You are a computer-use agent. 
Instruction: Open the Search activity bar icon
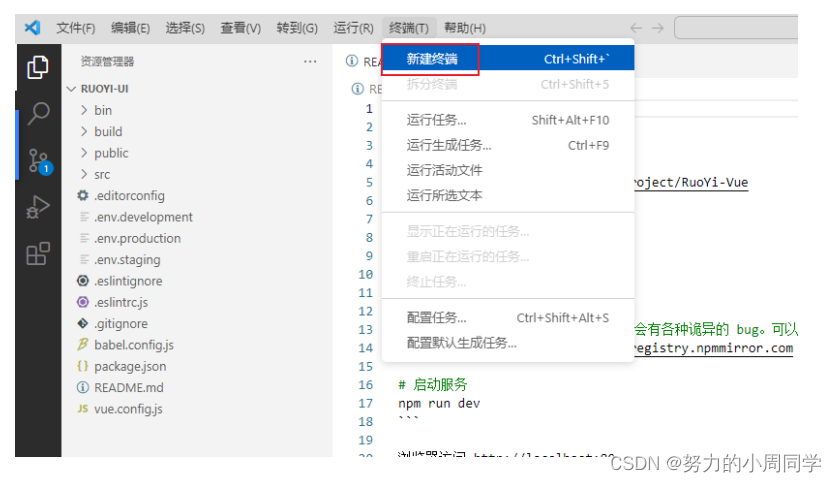pos(38,113)
